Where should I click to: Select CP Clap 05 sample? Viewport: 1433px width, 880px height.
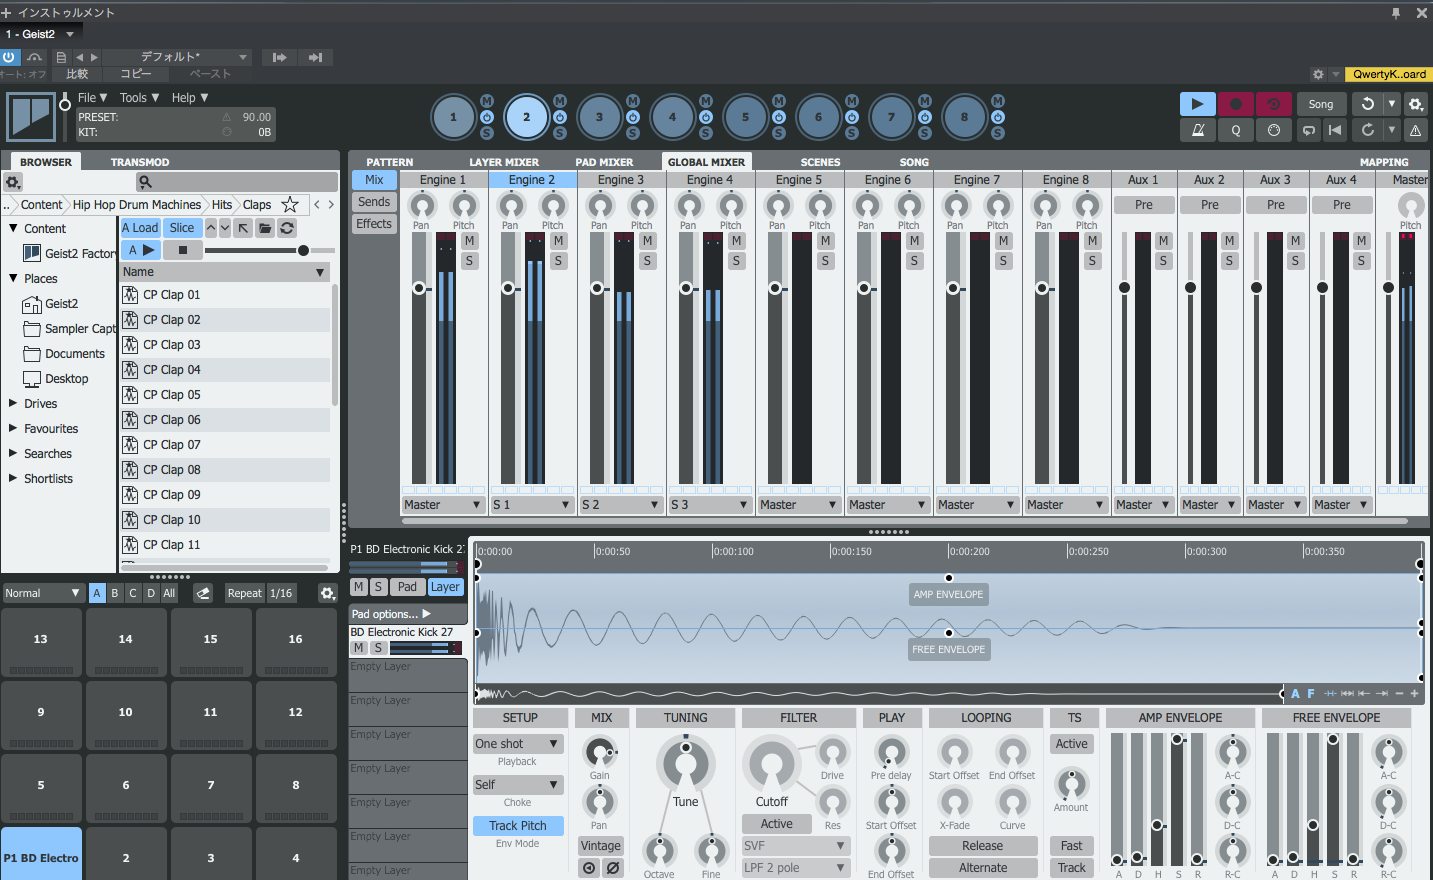pos(226,395)
